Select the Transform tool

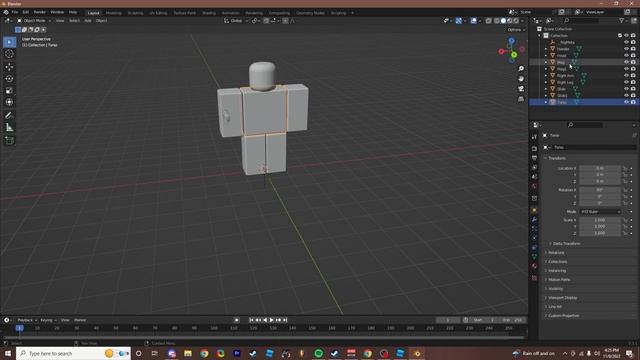tap(9, 102)
